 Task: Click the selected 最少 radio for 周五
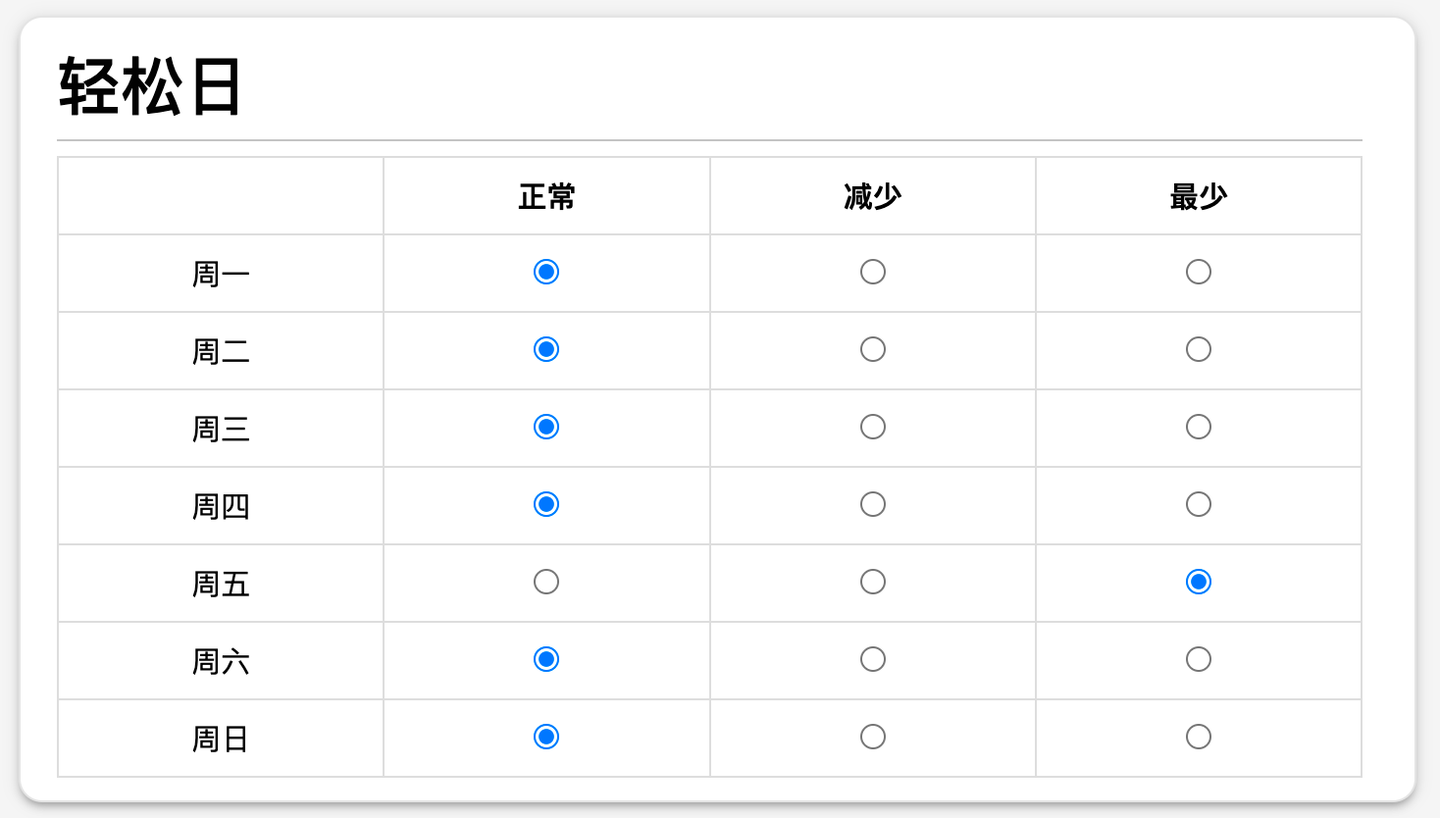(x=1198, y=582)
